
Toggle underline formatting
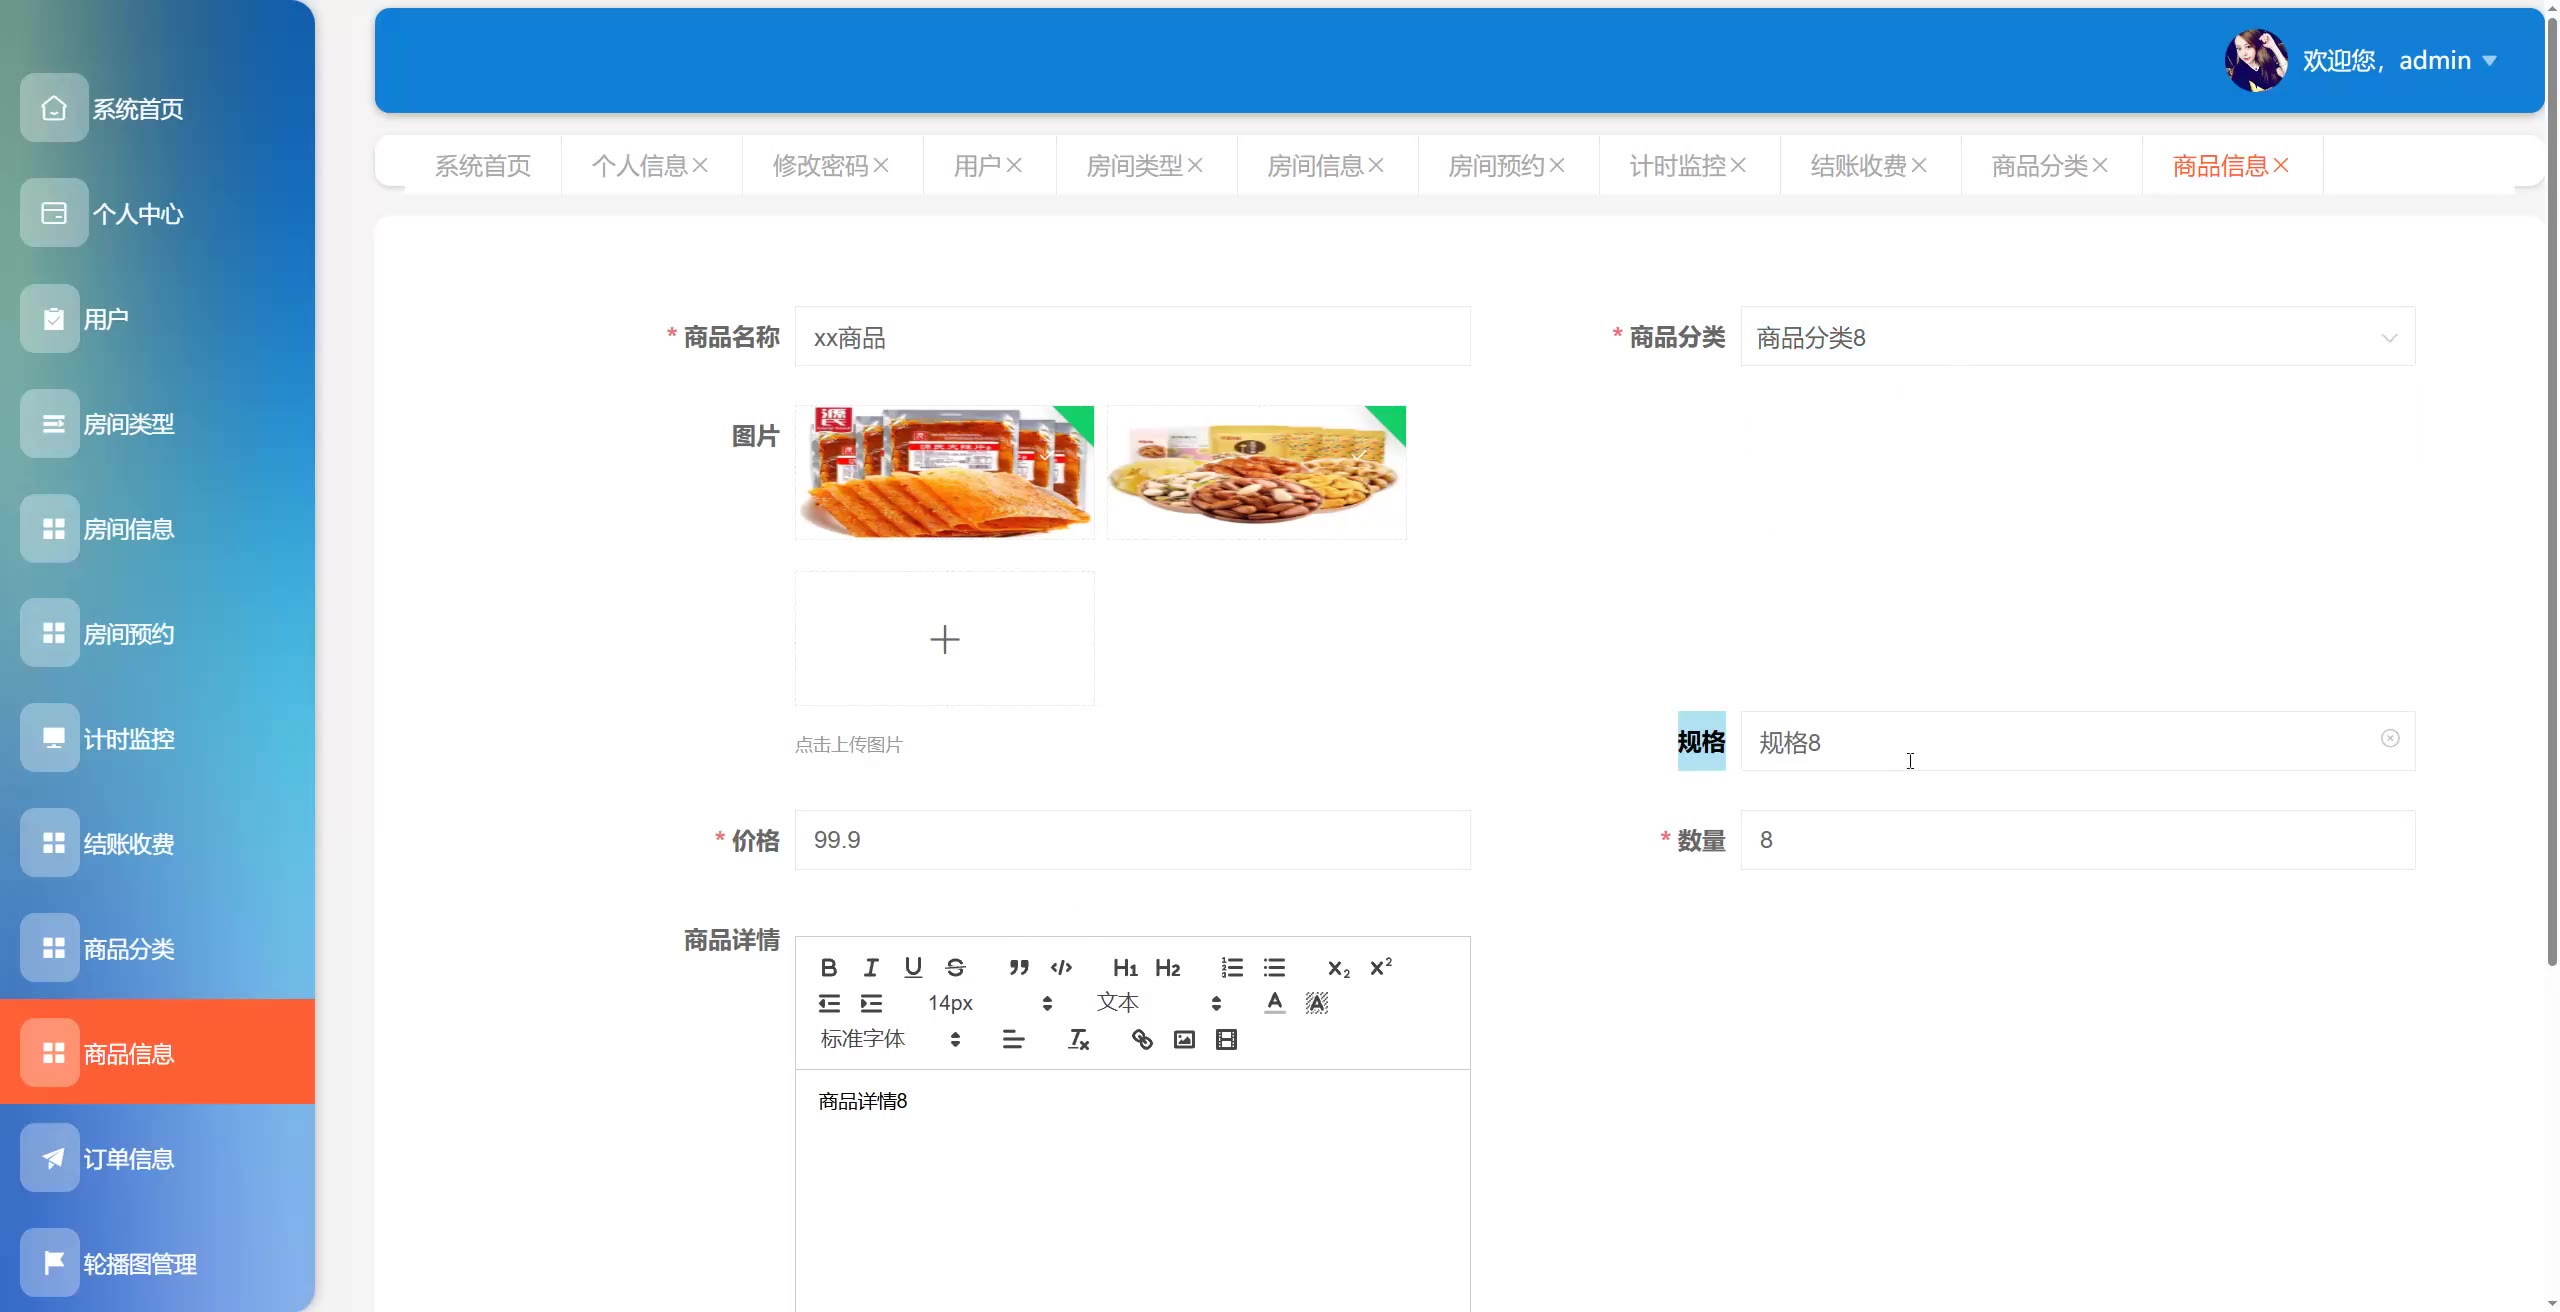(x=912, y=967)
